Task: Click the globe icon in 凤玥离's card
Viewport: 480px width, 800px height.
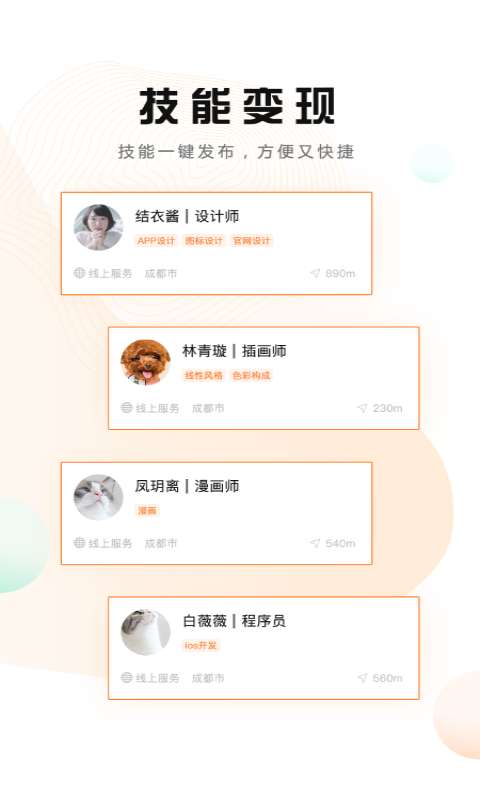Action: (x=79, y=543)
